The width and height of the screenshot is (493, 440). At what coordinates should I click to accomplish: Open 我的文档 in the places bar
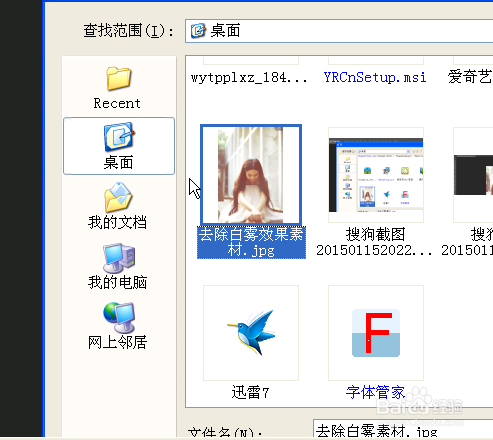(x=118, y=206)
